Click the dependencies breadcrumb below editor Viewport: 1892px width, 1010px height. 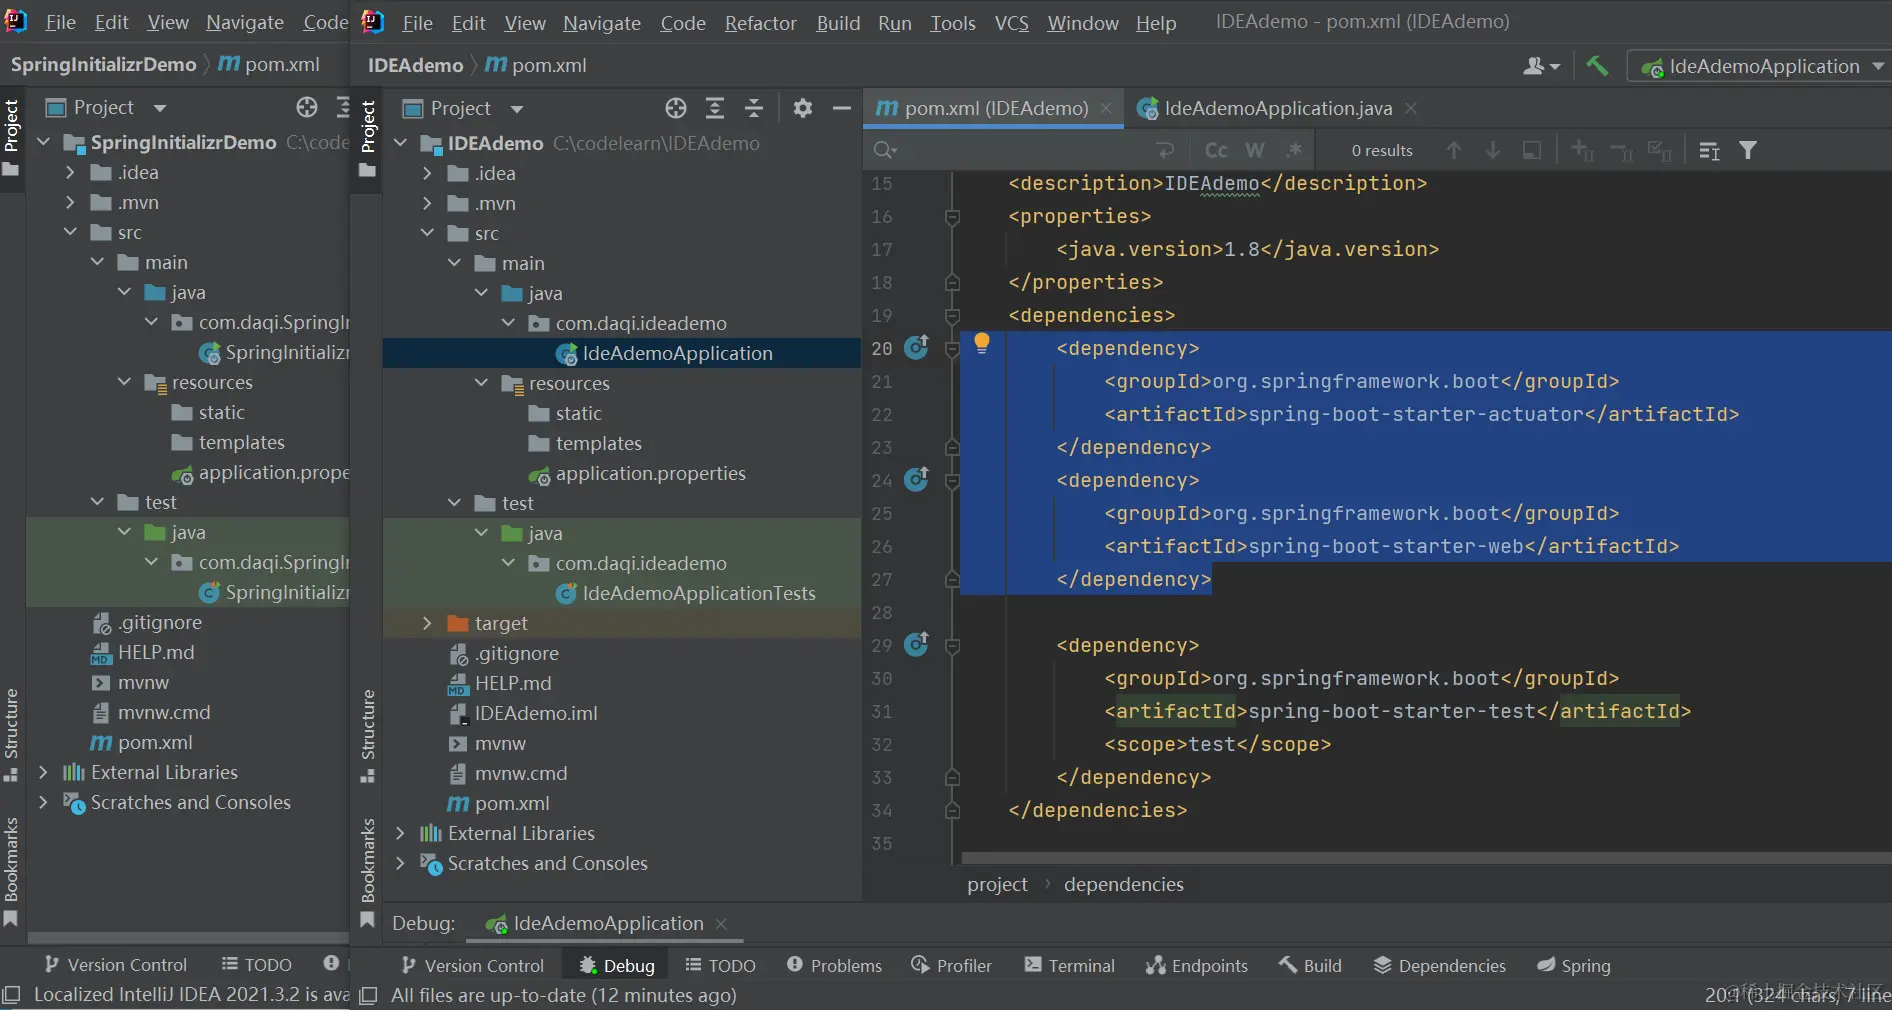(x=1123, y=884)
